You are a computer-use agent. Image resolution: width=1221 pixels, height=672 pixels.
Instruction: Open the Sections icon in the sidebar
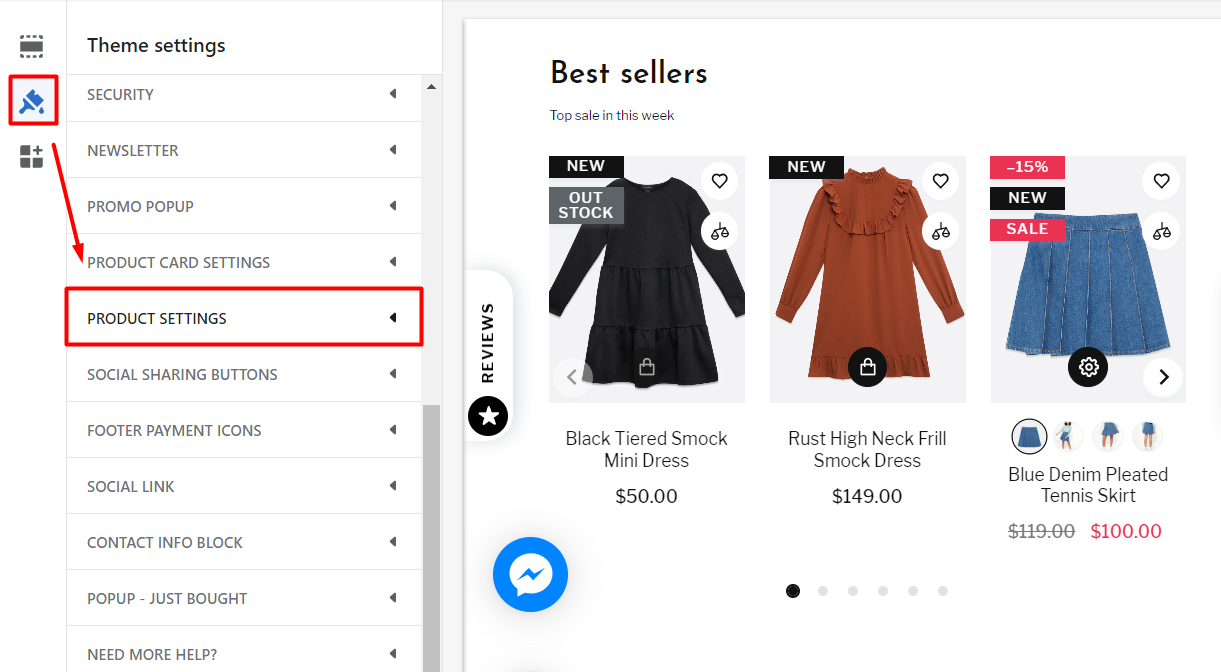32,46
